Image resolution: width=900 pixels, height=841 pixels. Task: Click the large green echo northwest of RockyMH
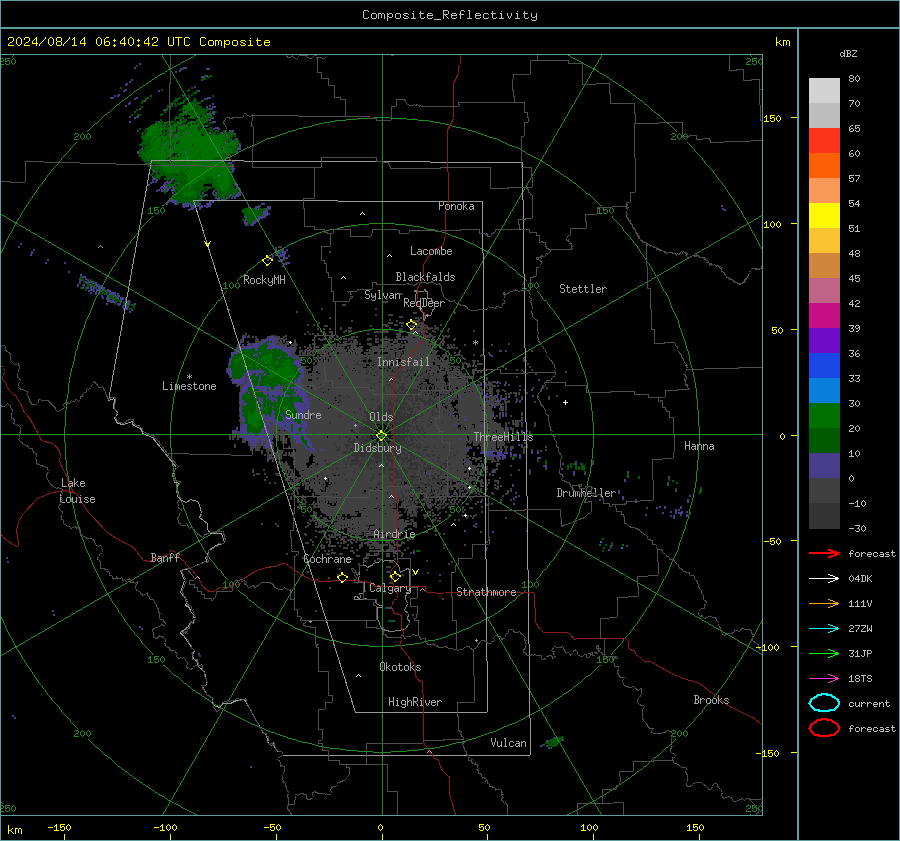[189, 154]
